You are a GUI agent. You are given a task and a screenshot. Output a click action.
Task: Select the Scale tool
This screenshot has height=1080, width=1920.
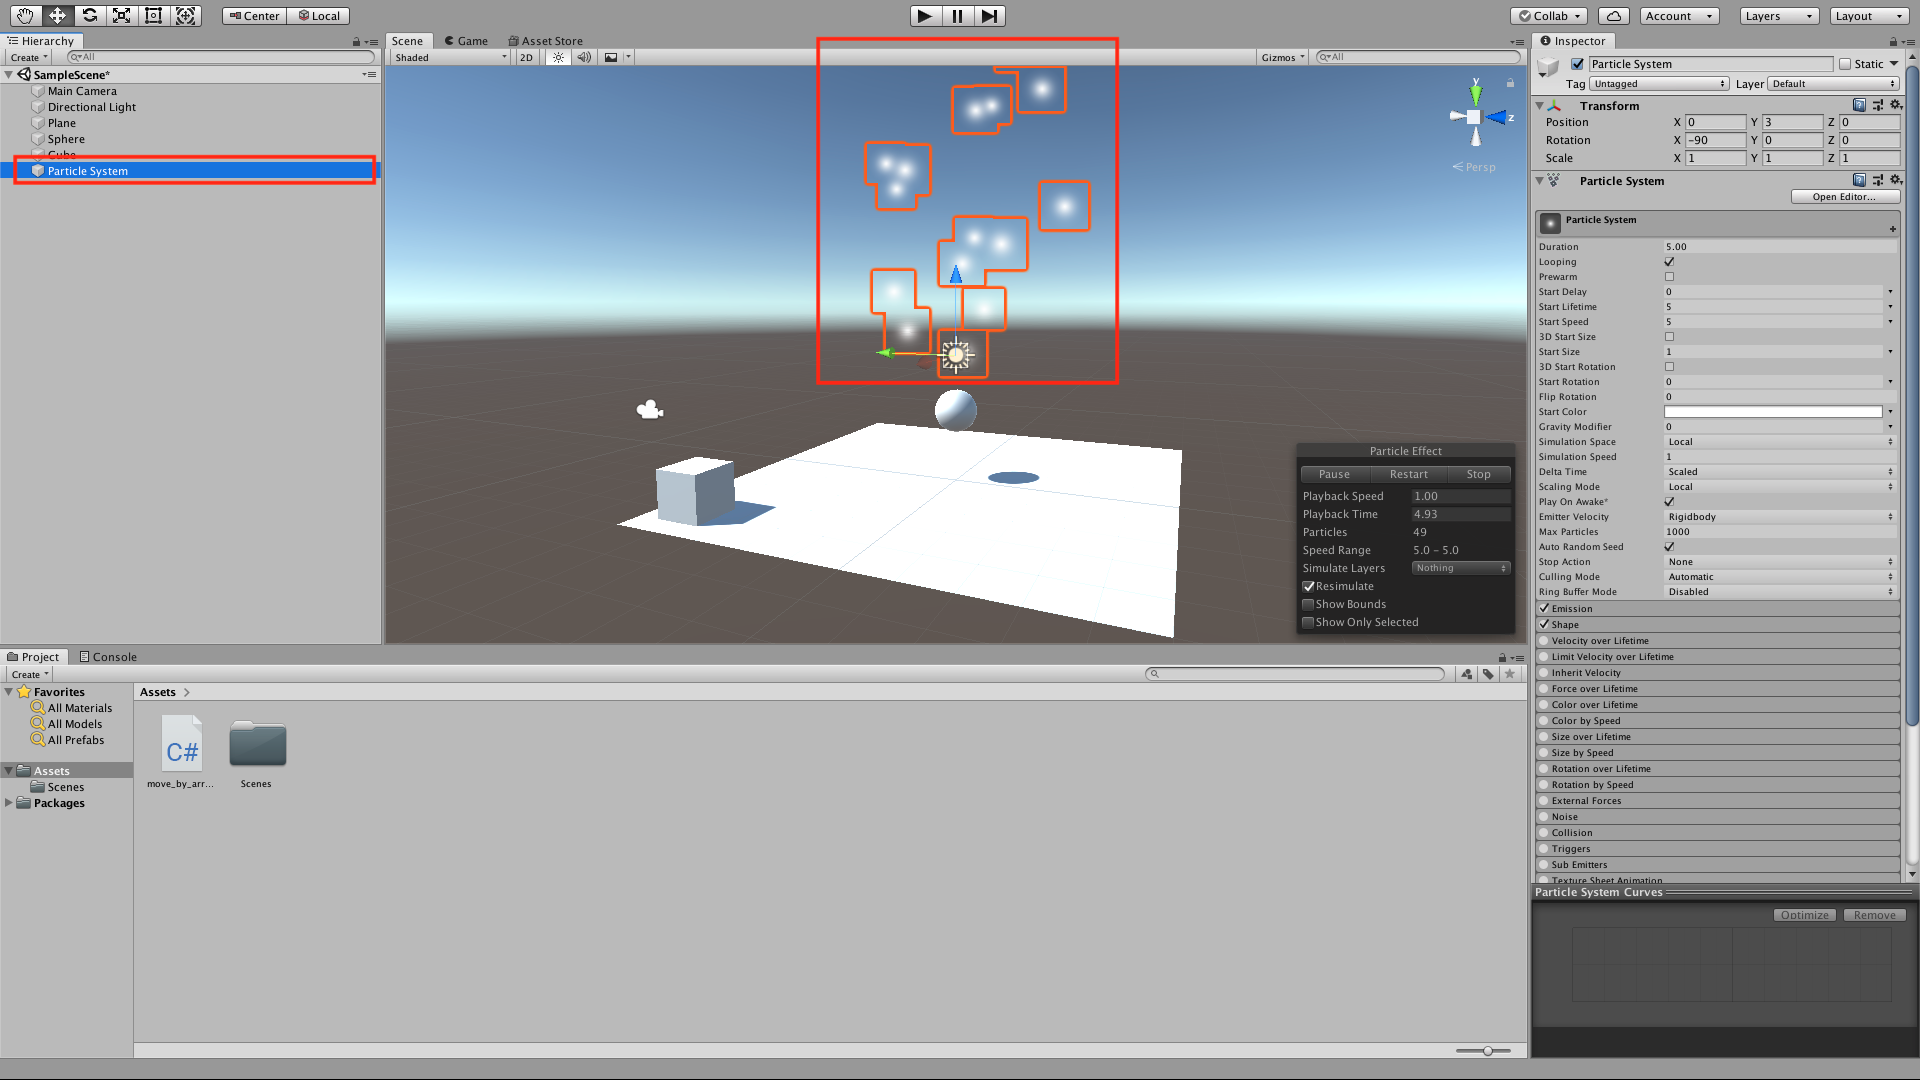coord(121,15)
